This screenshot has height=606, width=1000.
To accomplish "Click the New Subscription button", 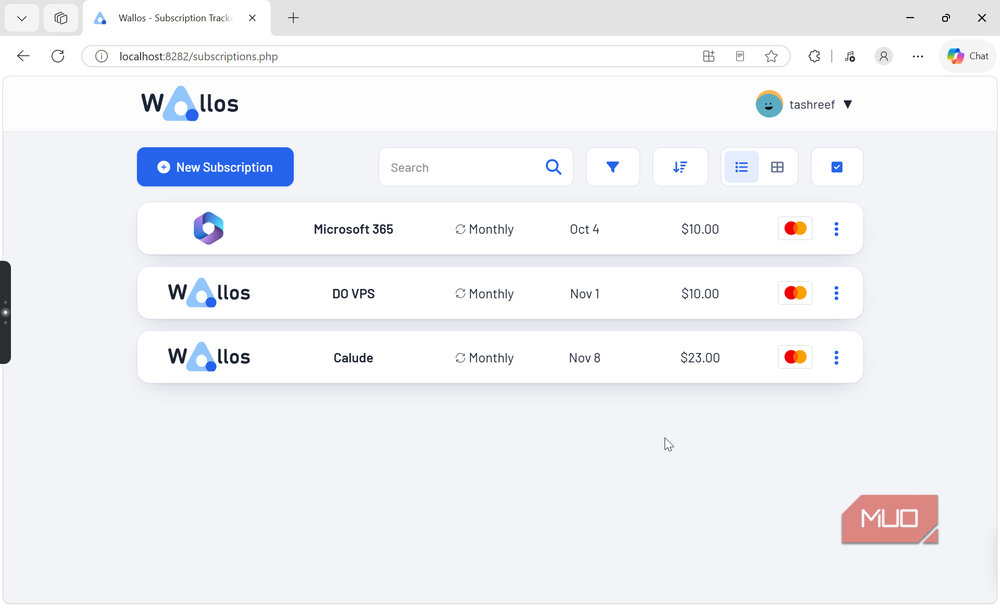I will [215, 167].
